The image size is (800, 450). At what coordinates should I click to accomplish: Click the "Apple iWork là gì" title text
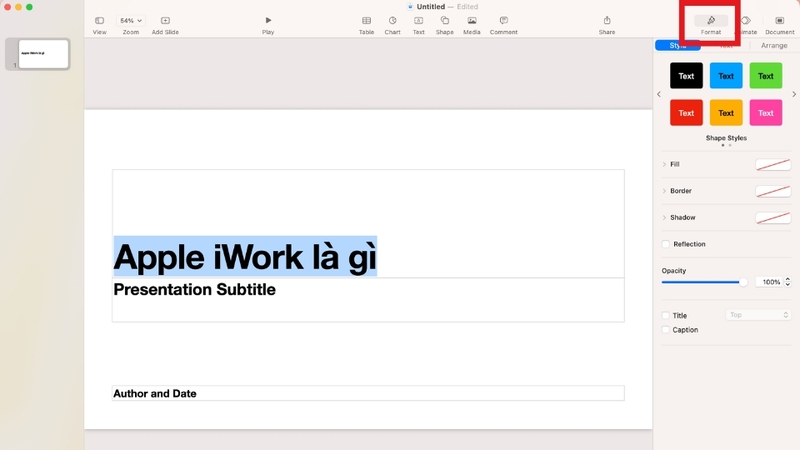pos(245,257)
